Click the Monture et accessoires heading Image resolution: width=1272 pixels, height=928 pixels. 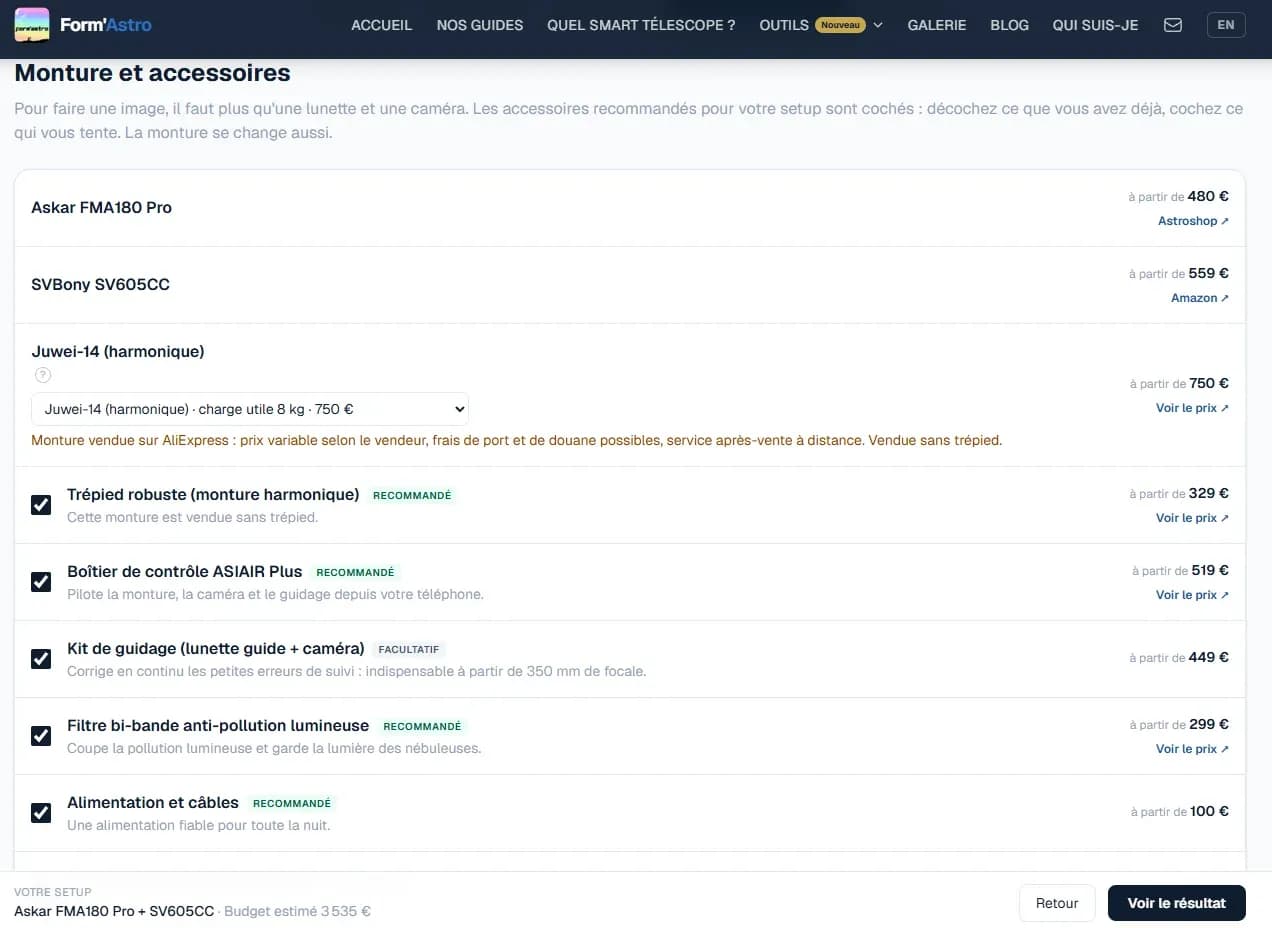point(153,73)
